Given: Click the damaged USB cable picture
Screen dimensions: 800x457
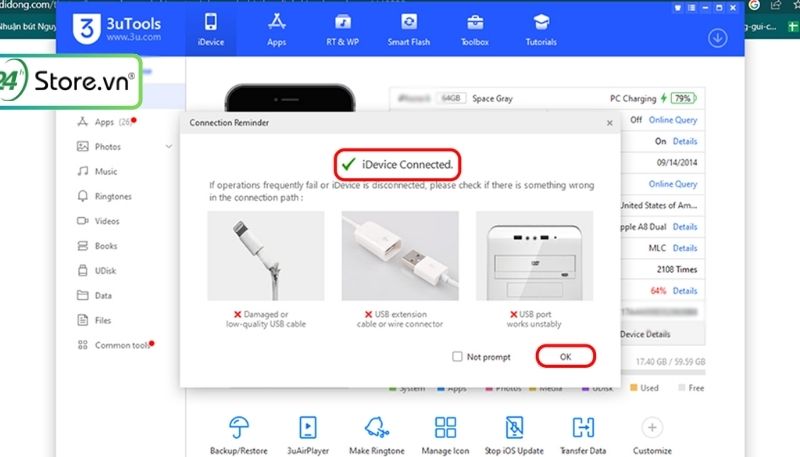Looking at the screenshot, I should pyautogui.click(x=266, y=256).
